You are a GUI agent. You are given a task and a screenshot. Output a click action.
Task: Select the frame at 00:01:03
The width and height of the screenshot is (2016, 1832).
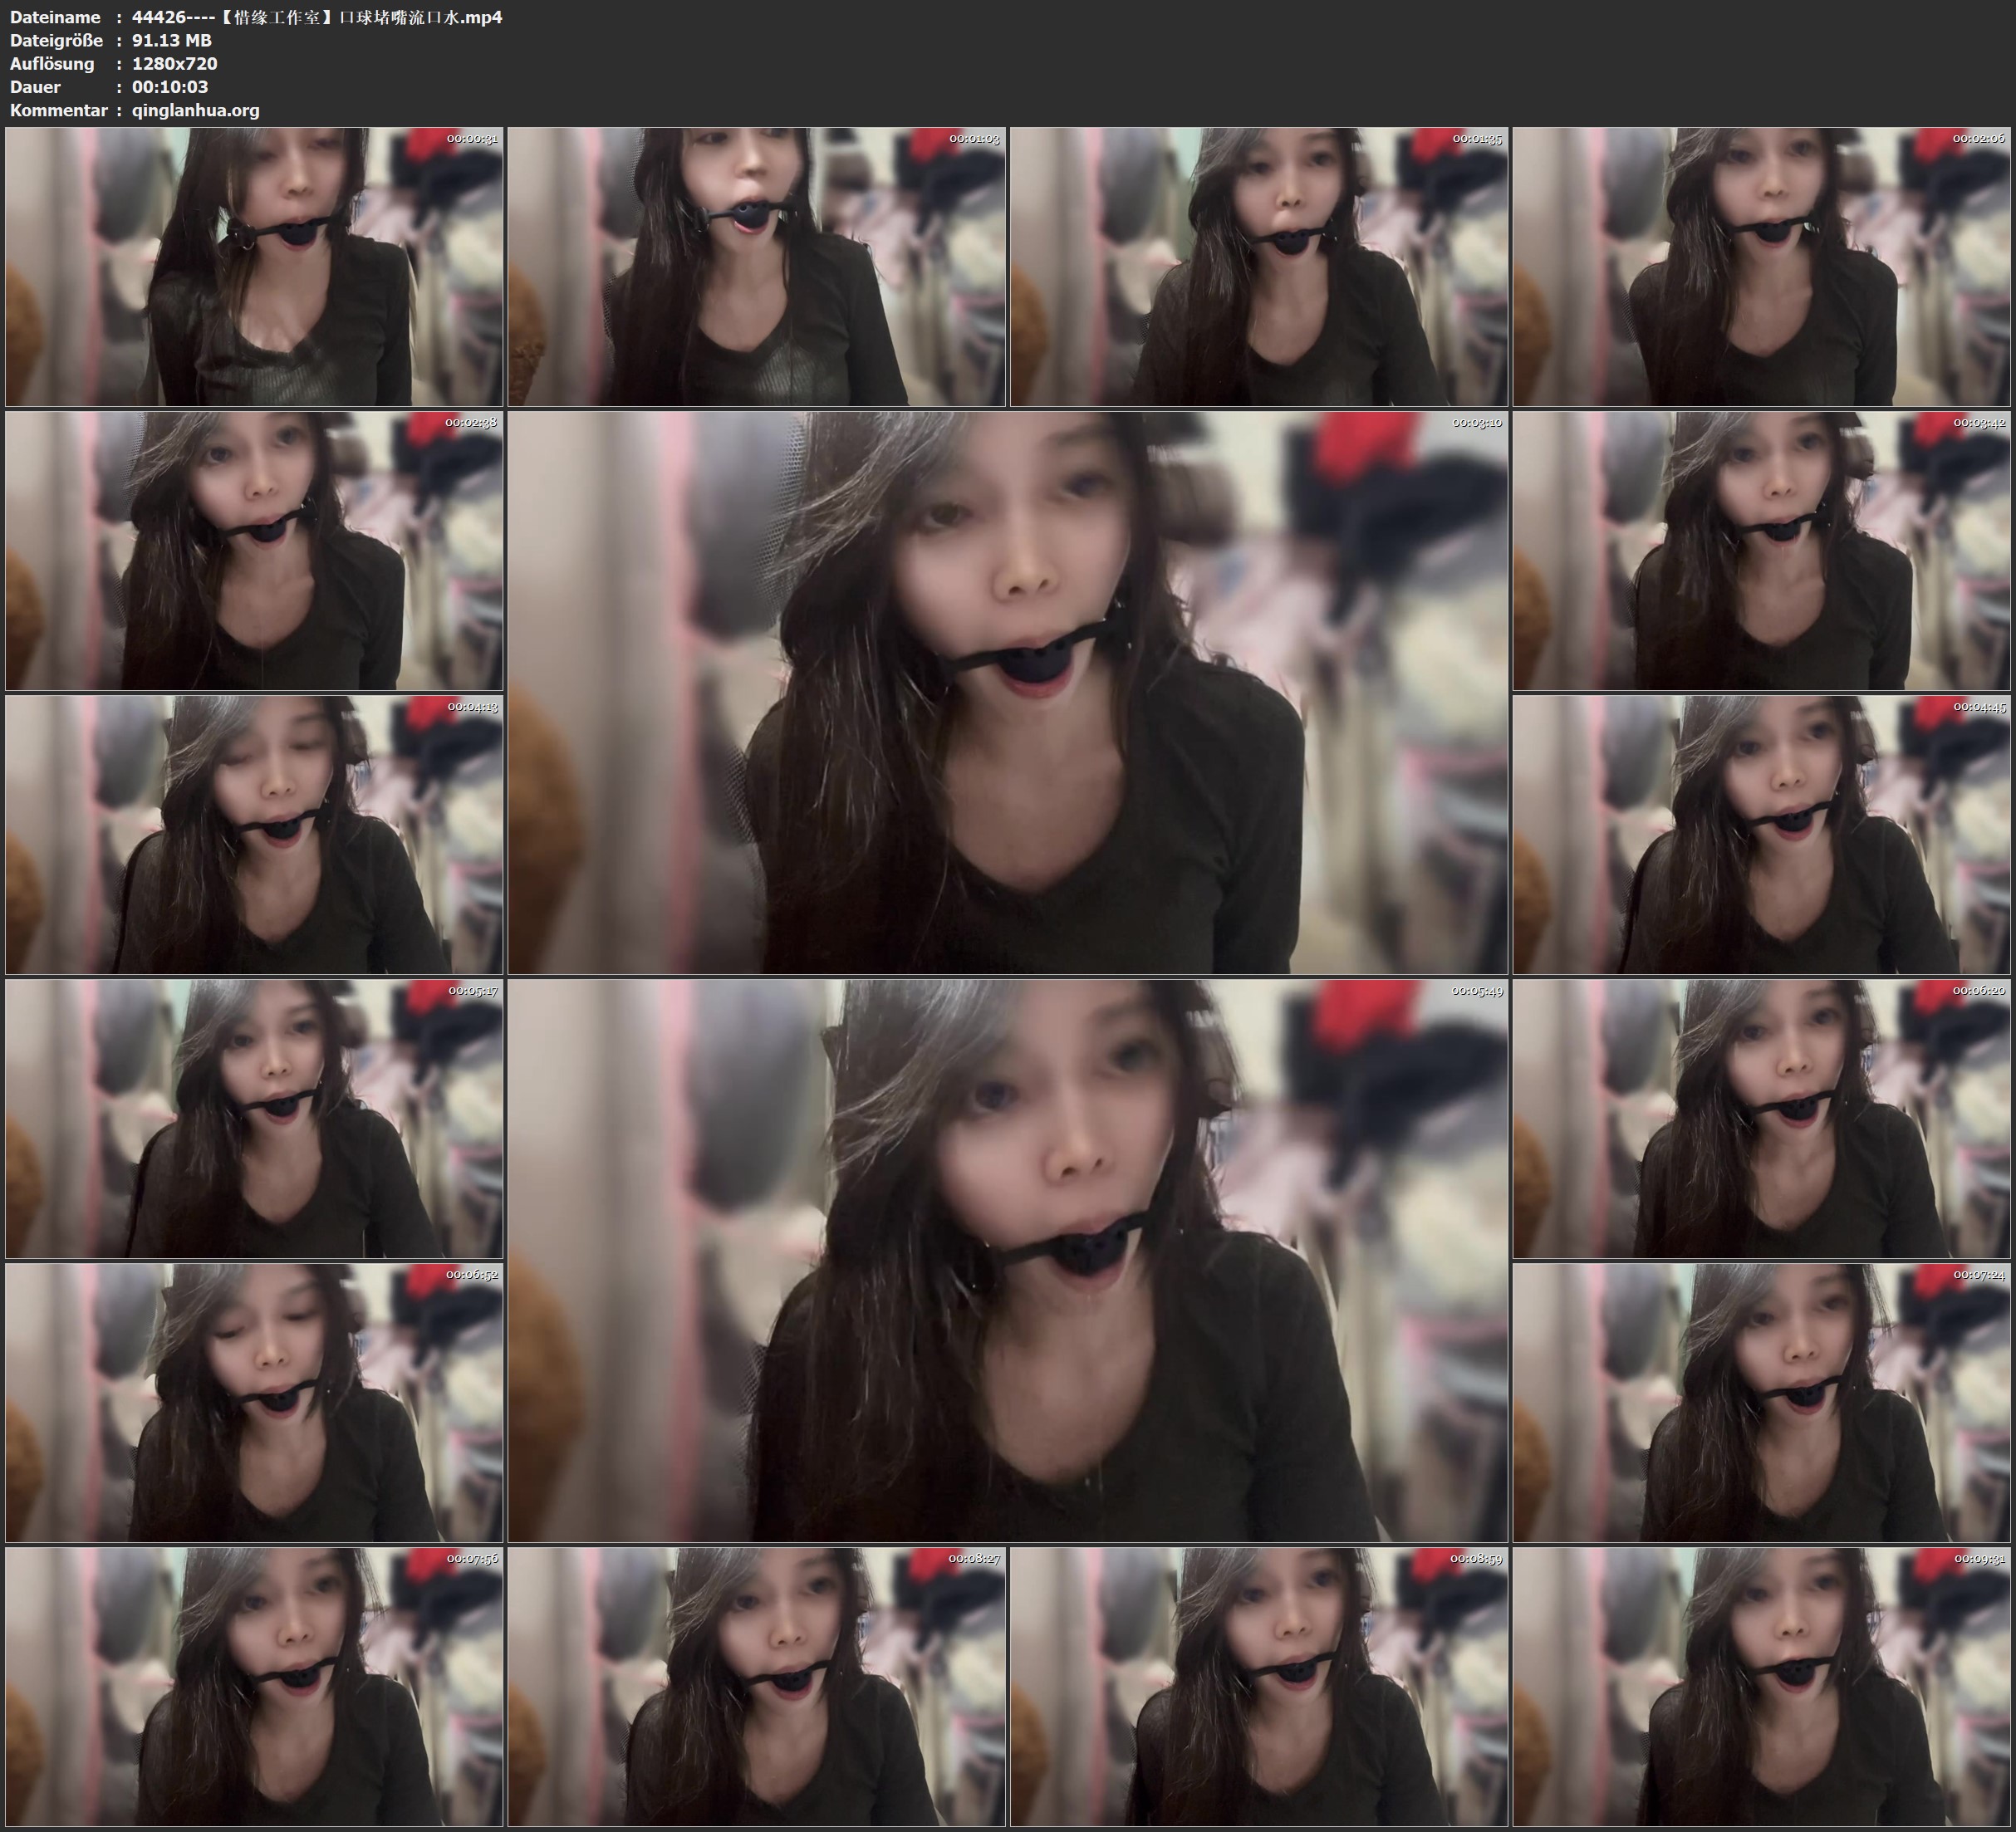pyautogui.click(x=757, y=267)
